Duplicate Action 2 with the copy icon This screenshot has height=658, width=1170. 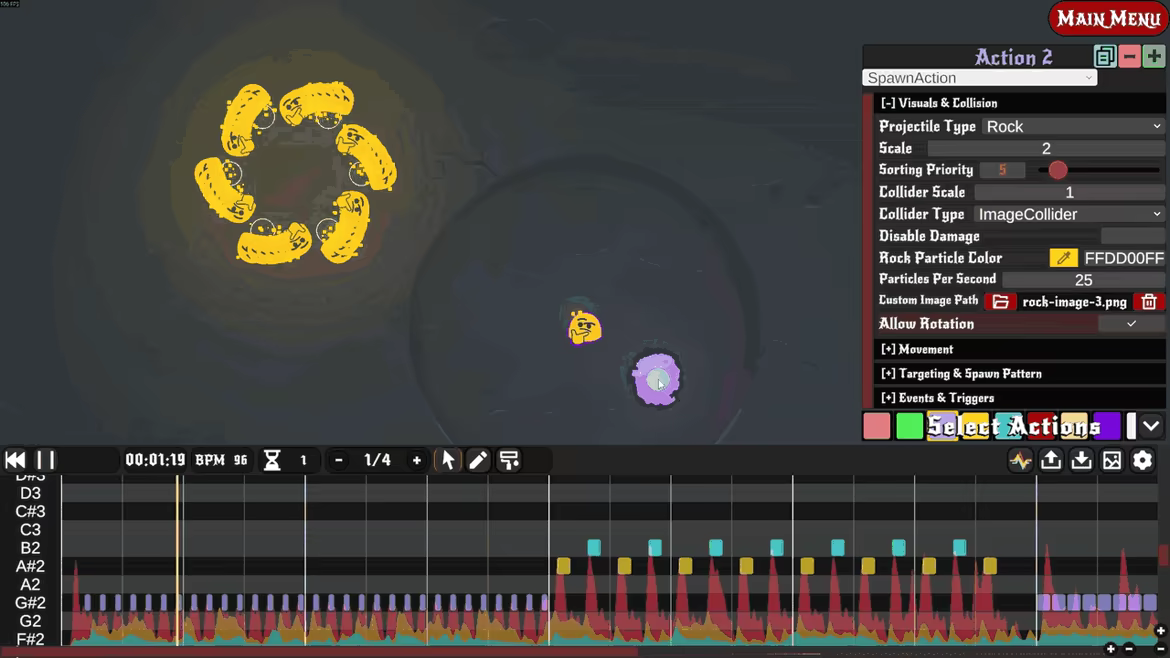tap(1105, 56)
